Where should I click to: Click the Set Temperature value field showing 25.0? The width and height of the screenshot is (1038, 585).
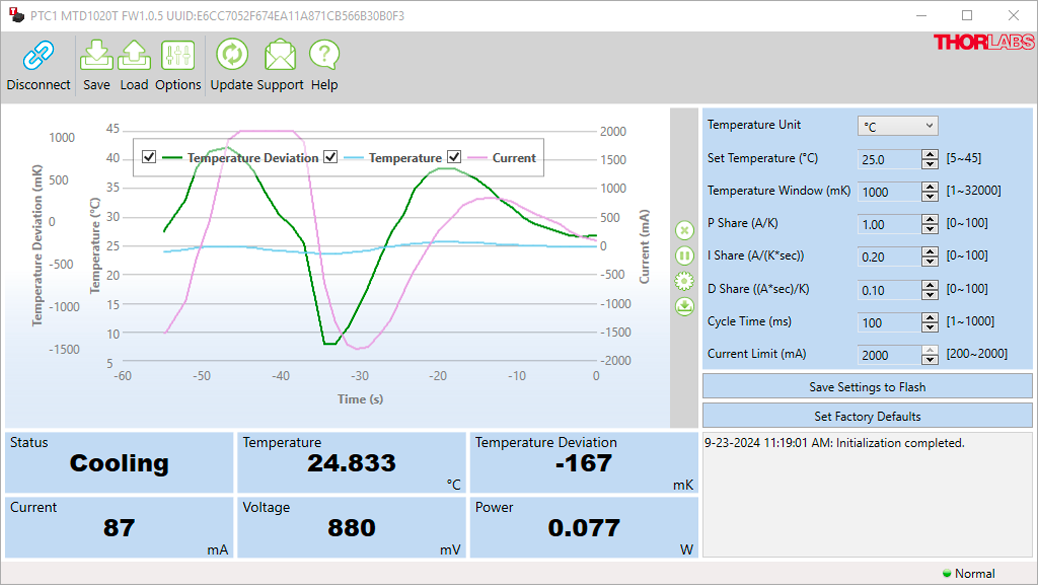tap(889, 159)
